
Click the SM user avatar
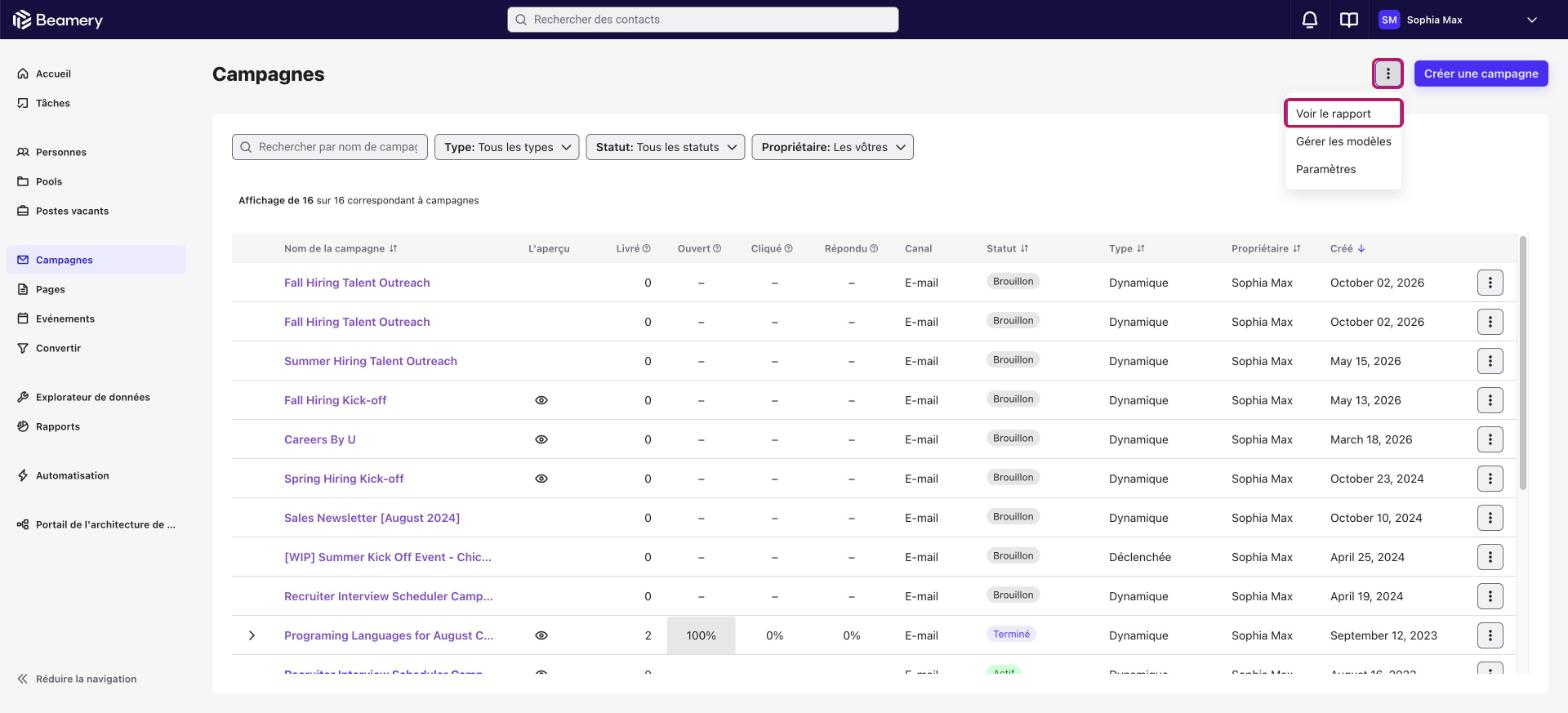click(x=1388, y=20)
